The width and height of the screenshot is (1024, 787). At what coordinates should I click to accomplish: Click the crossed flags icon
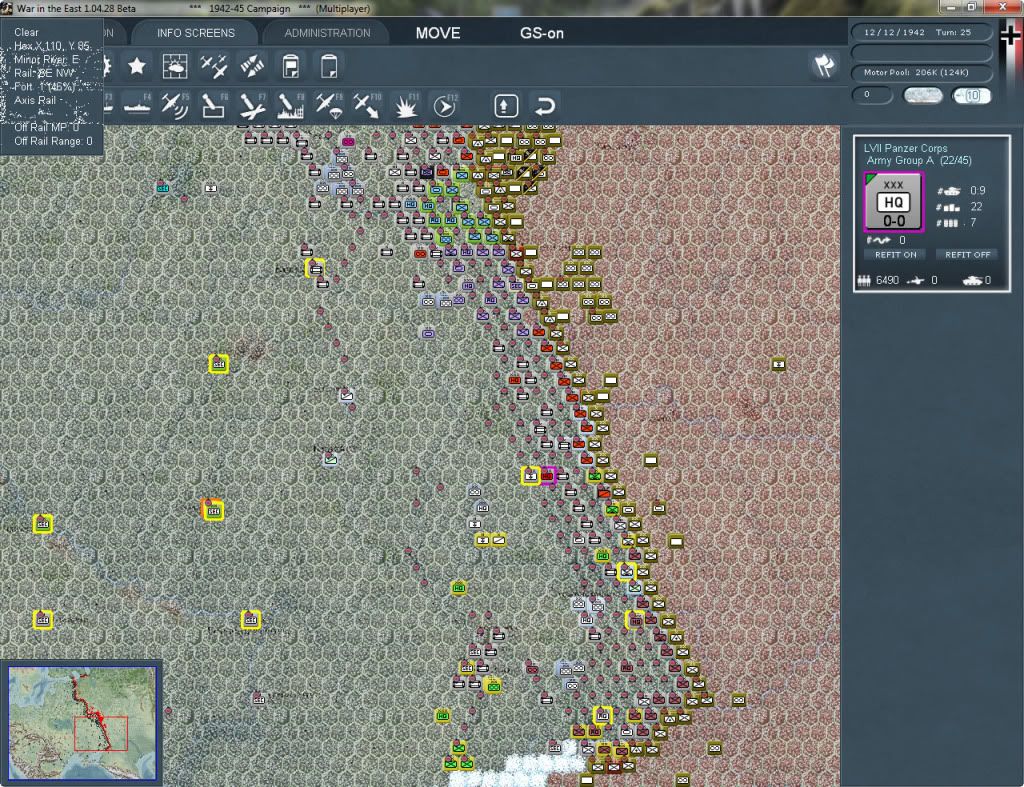click(824, 65)
